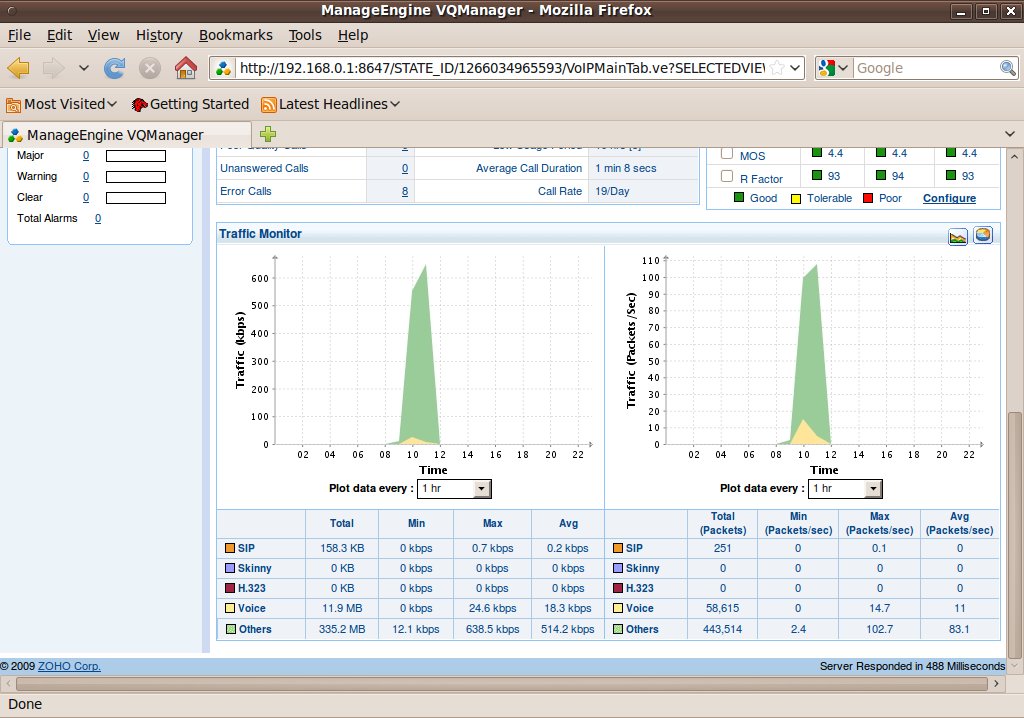The height and width of the screenshot is (718, 1024).
Task: Click the SIP orange swatch in kbps table
Action: tap(230, 548)
